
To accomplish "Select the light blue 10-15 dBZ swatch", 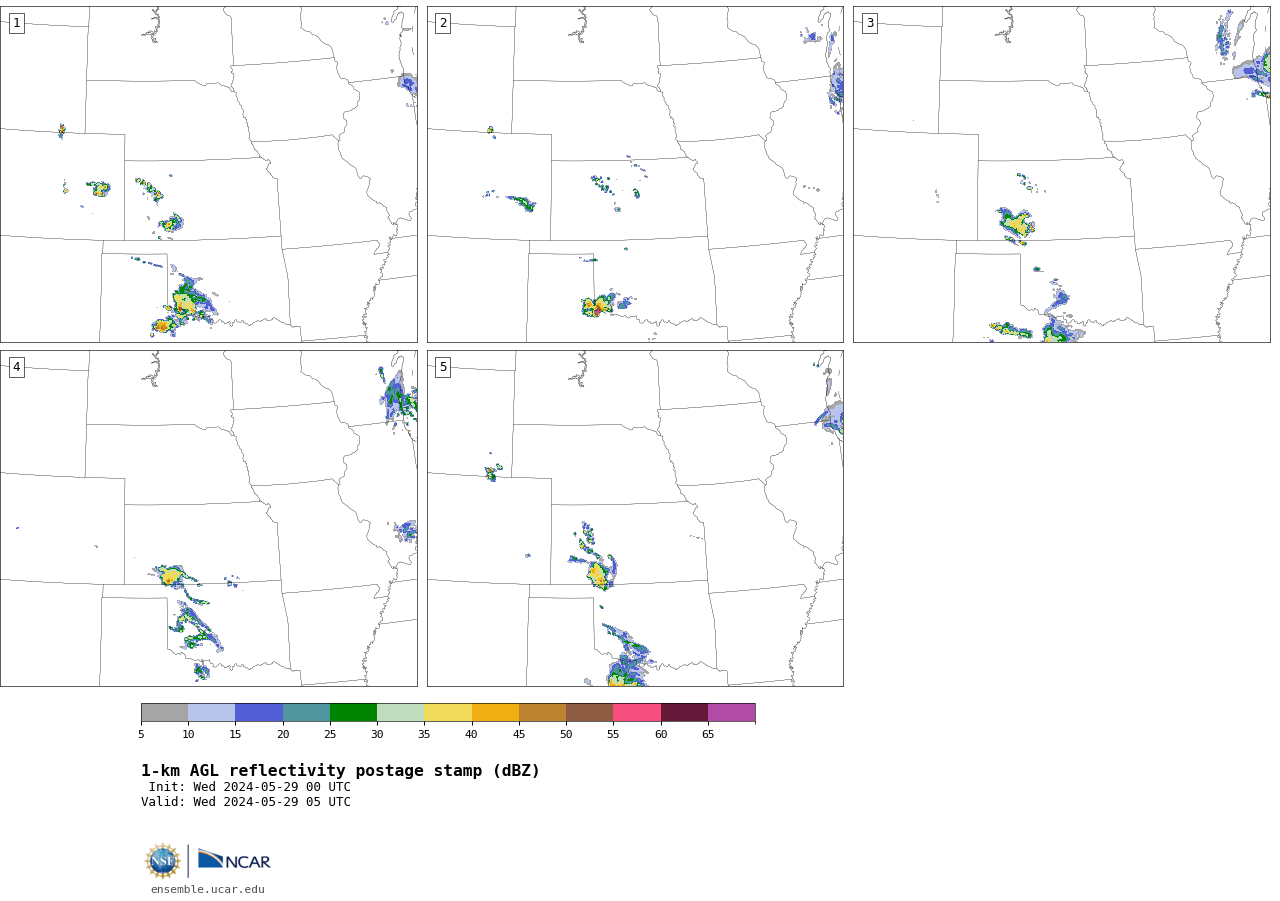I will pyautogui.click(x=212, y=713).
